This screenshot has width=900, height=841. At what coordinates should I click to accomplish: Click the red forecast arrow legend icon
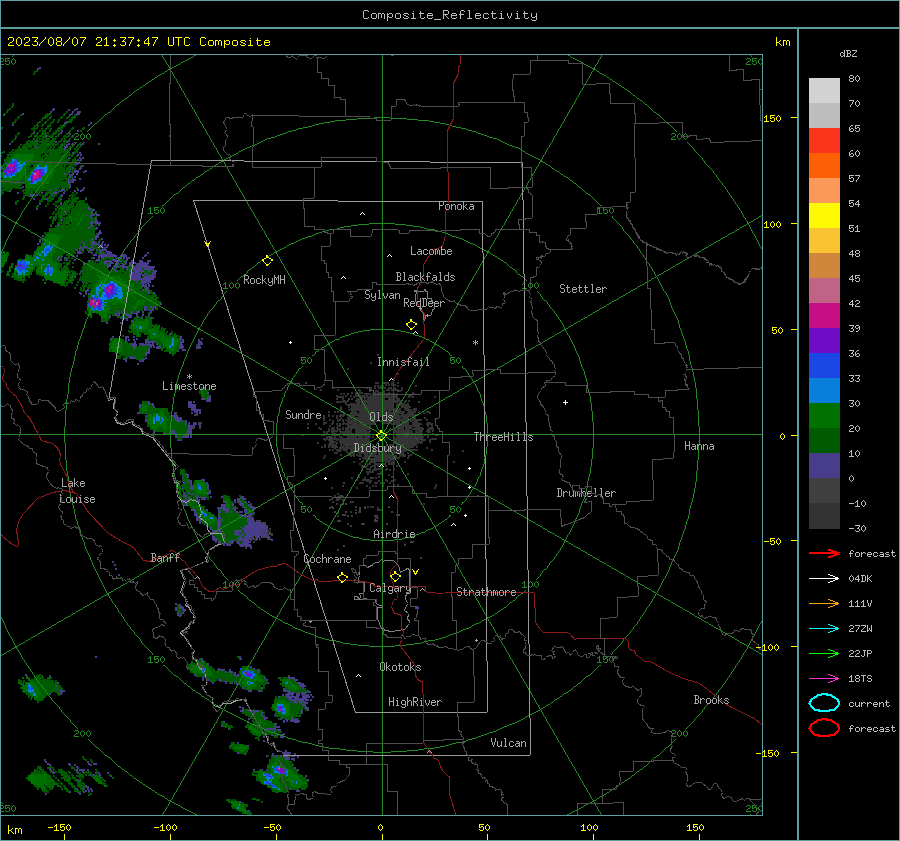tap(824, 553)
